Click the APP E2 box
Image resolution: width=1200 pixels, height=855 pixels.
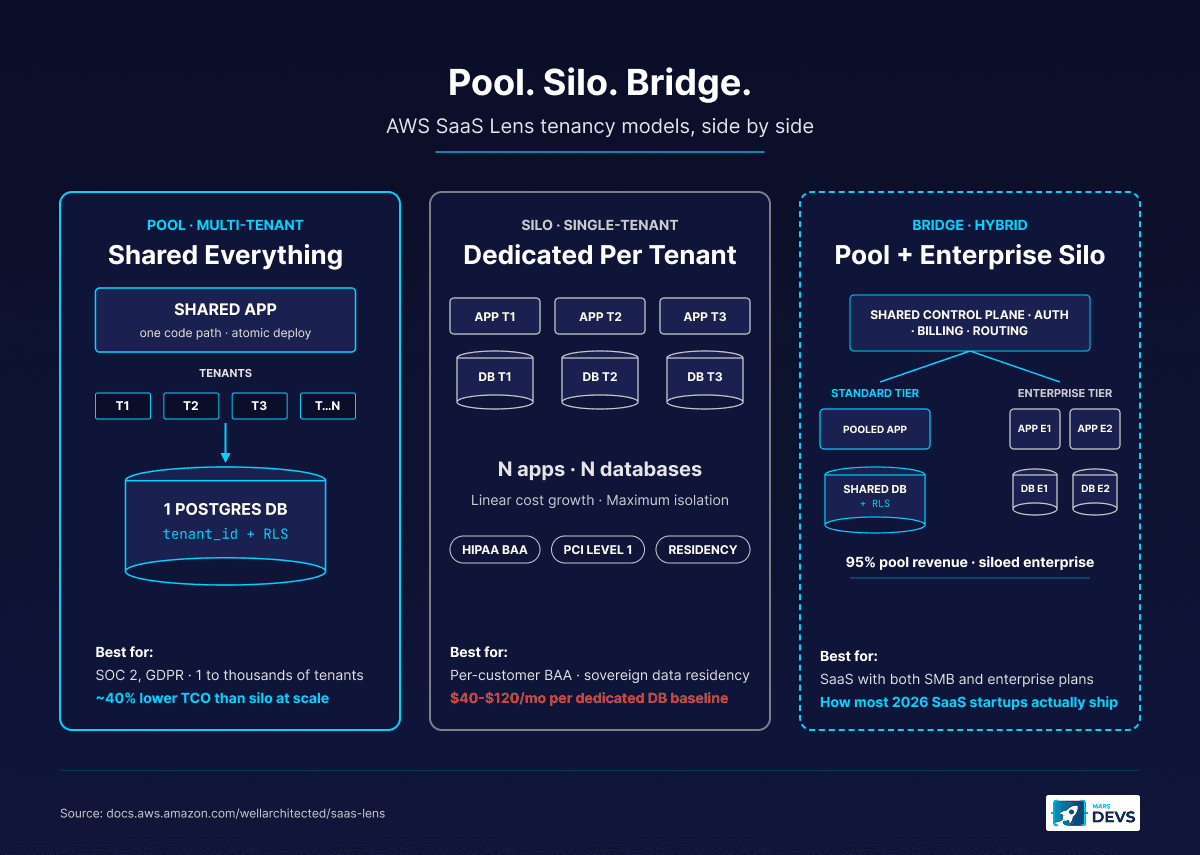(x=1095, y=429)
